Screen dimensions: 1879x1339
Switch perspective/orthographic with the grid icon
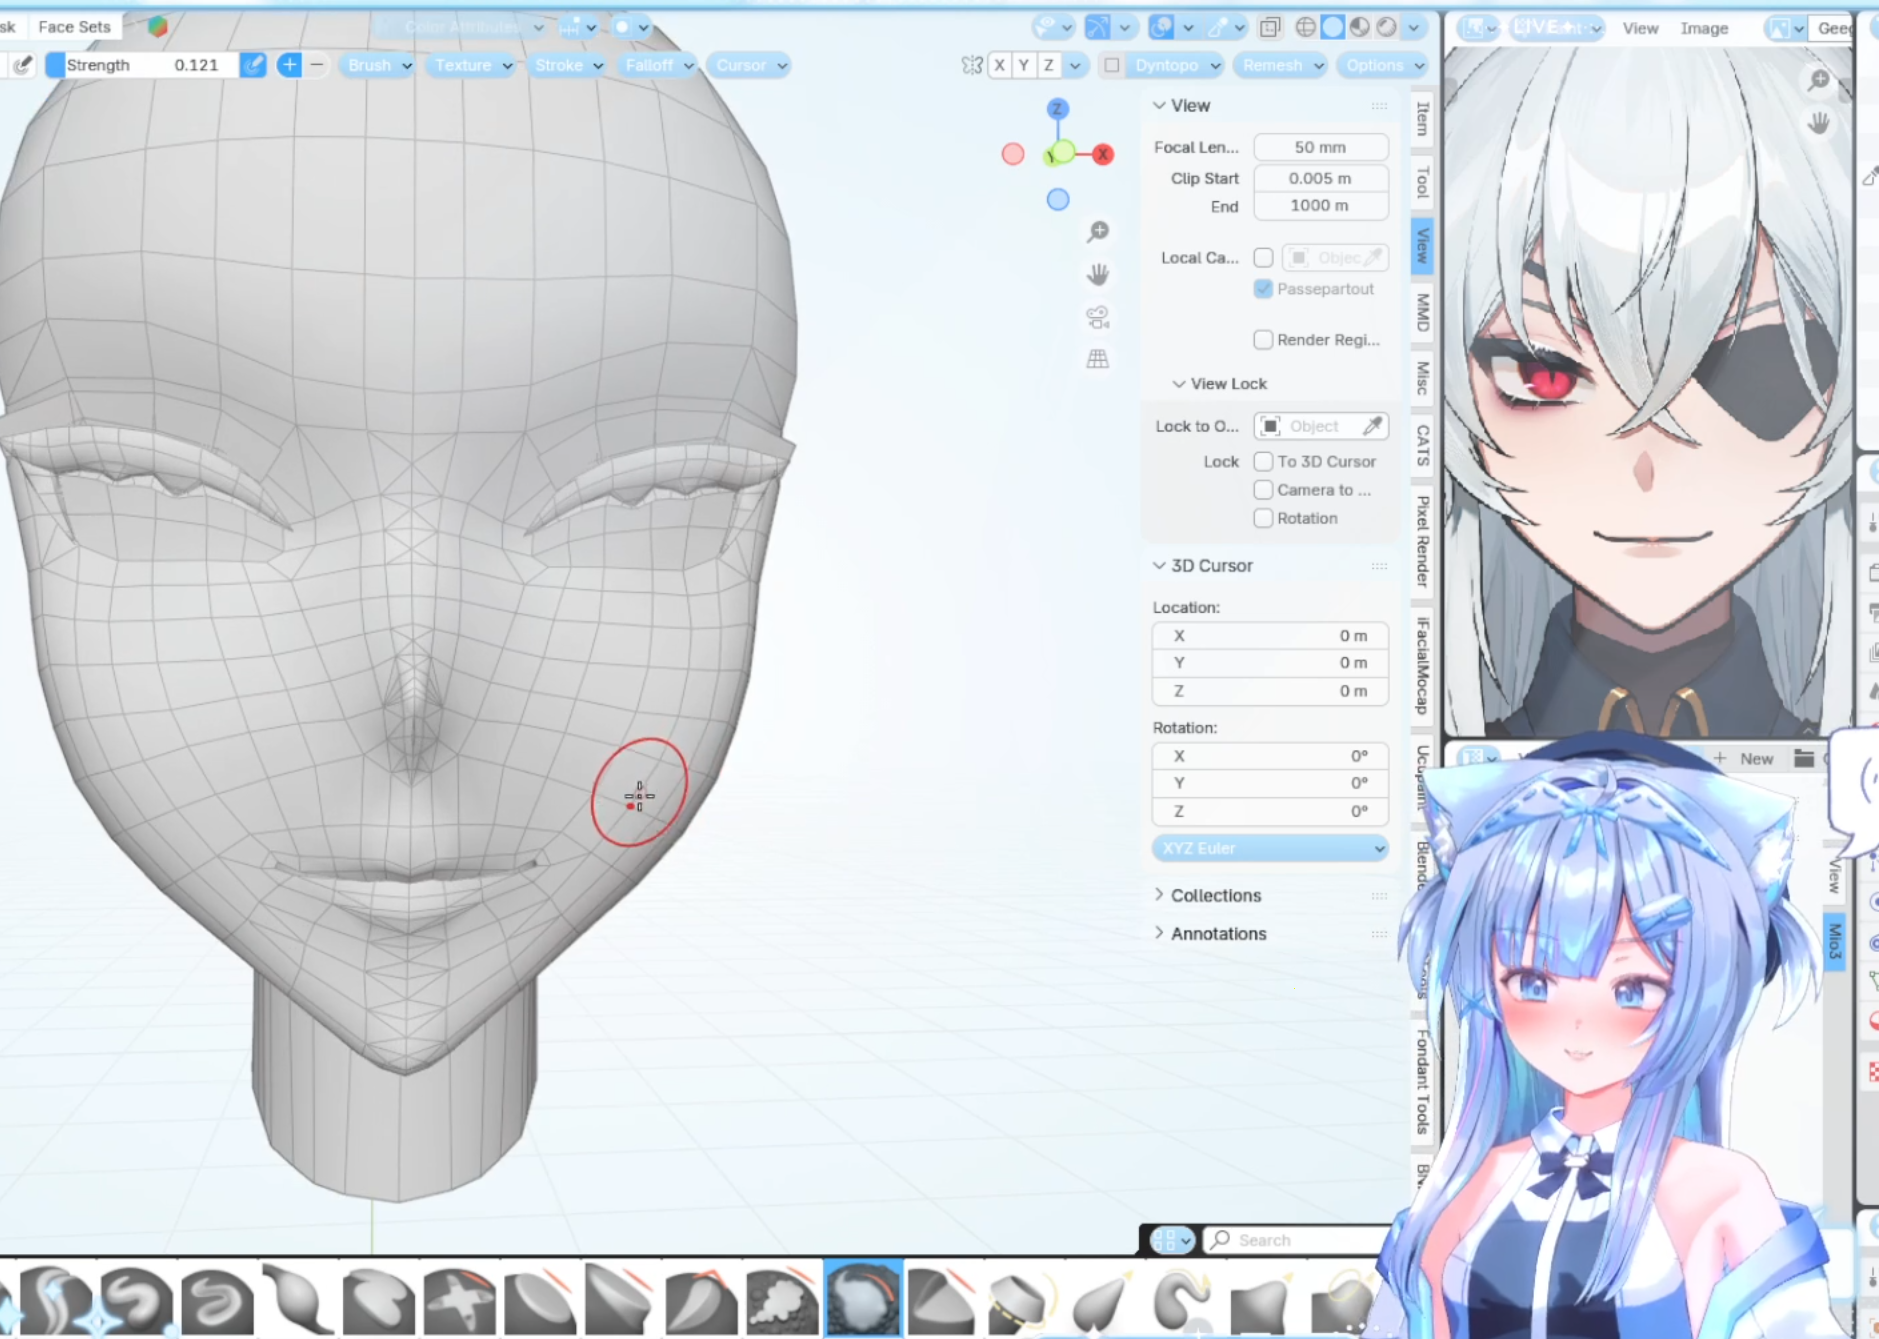click(x=1098, y=359)
